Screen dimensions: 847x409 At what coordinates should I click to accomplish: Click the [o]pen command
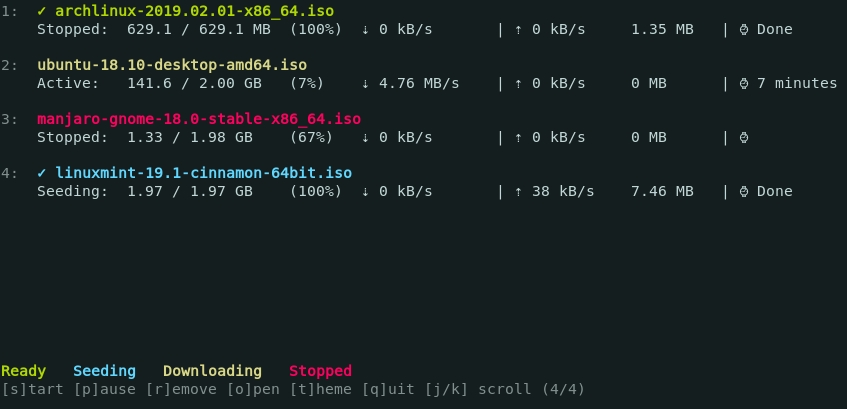[253, 389]
